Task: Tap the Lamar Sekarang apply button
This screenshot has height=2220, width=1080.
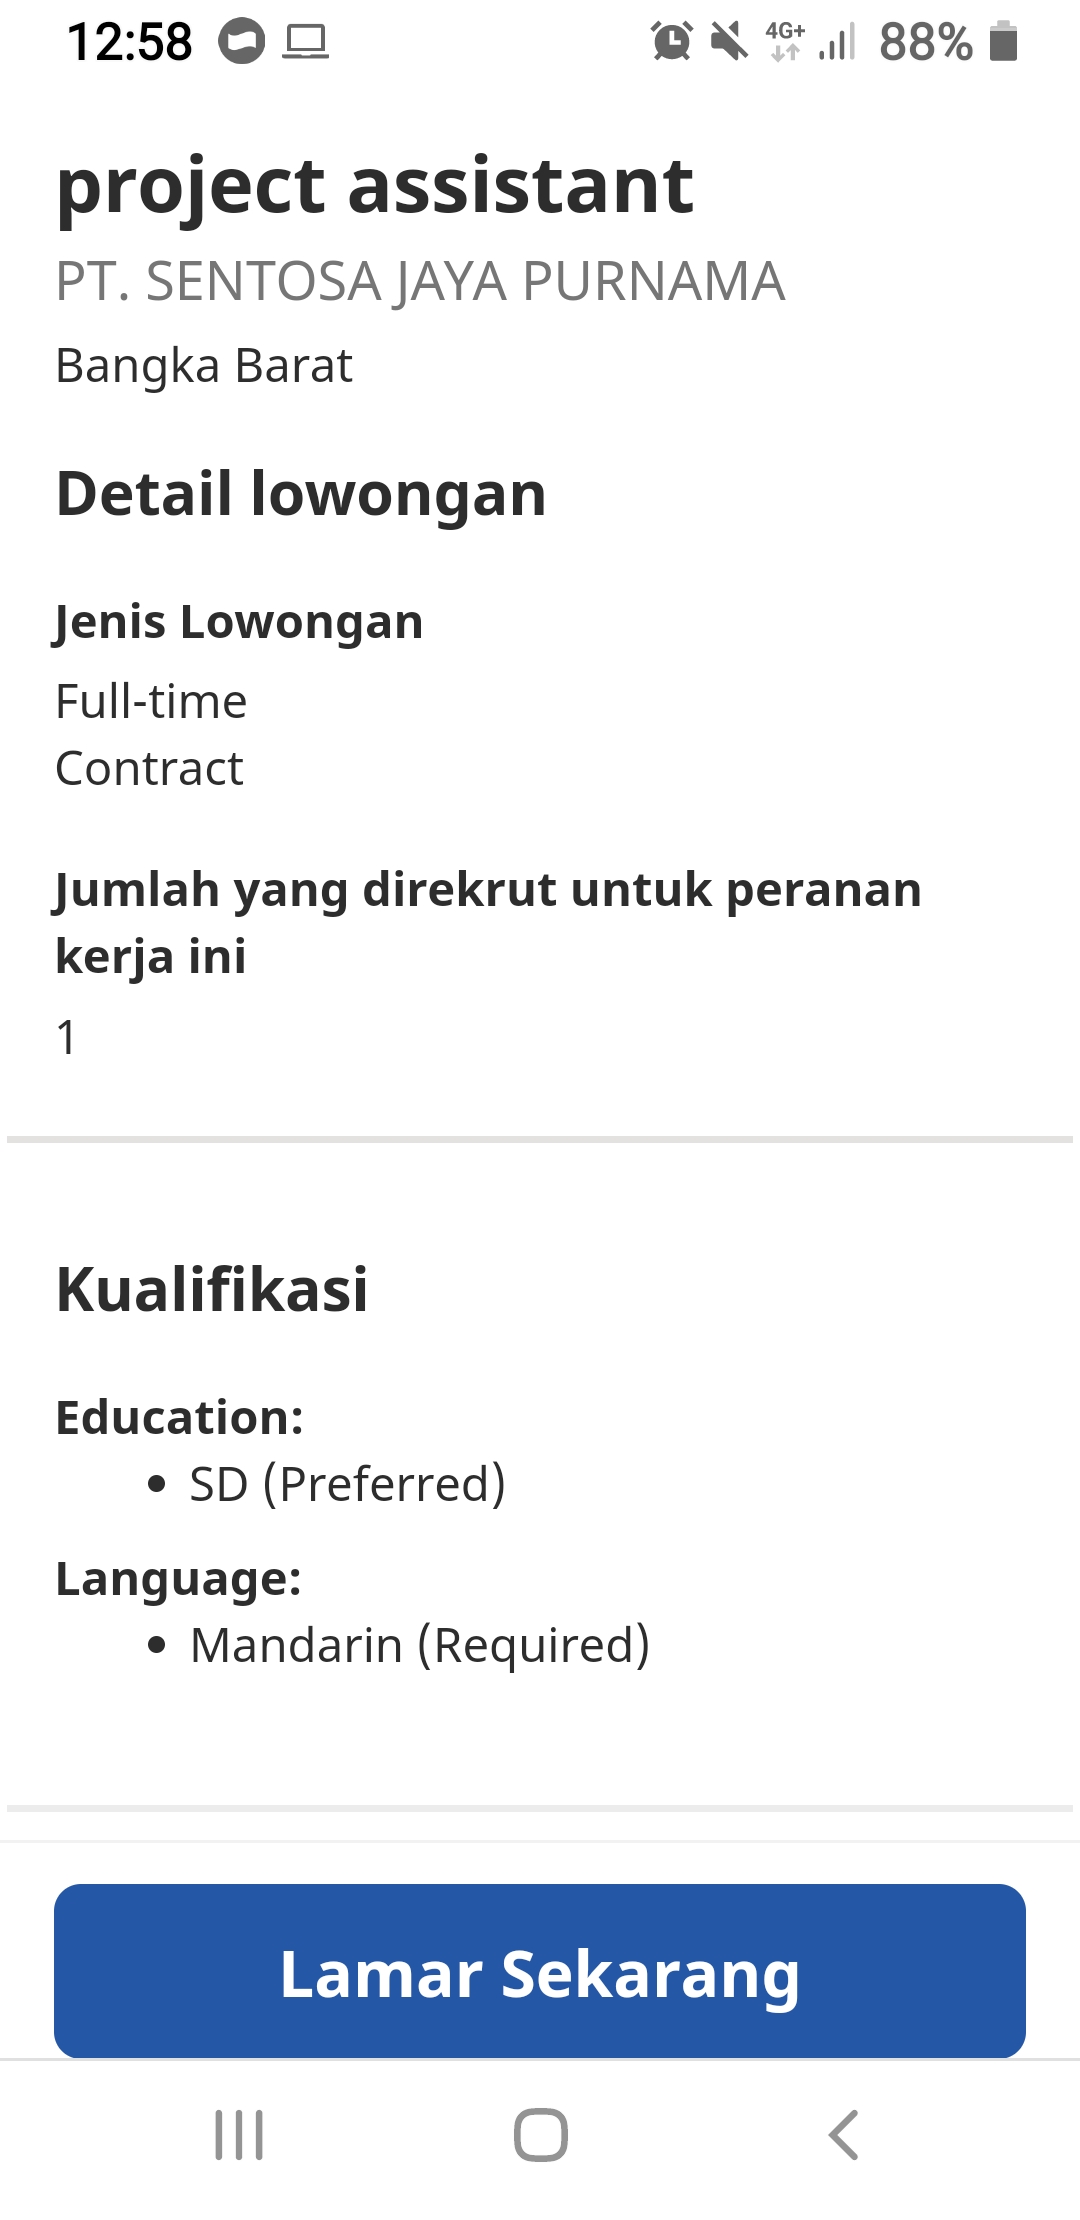Action: pos(540,1972)
